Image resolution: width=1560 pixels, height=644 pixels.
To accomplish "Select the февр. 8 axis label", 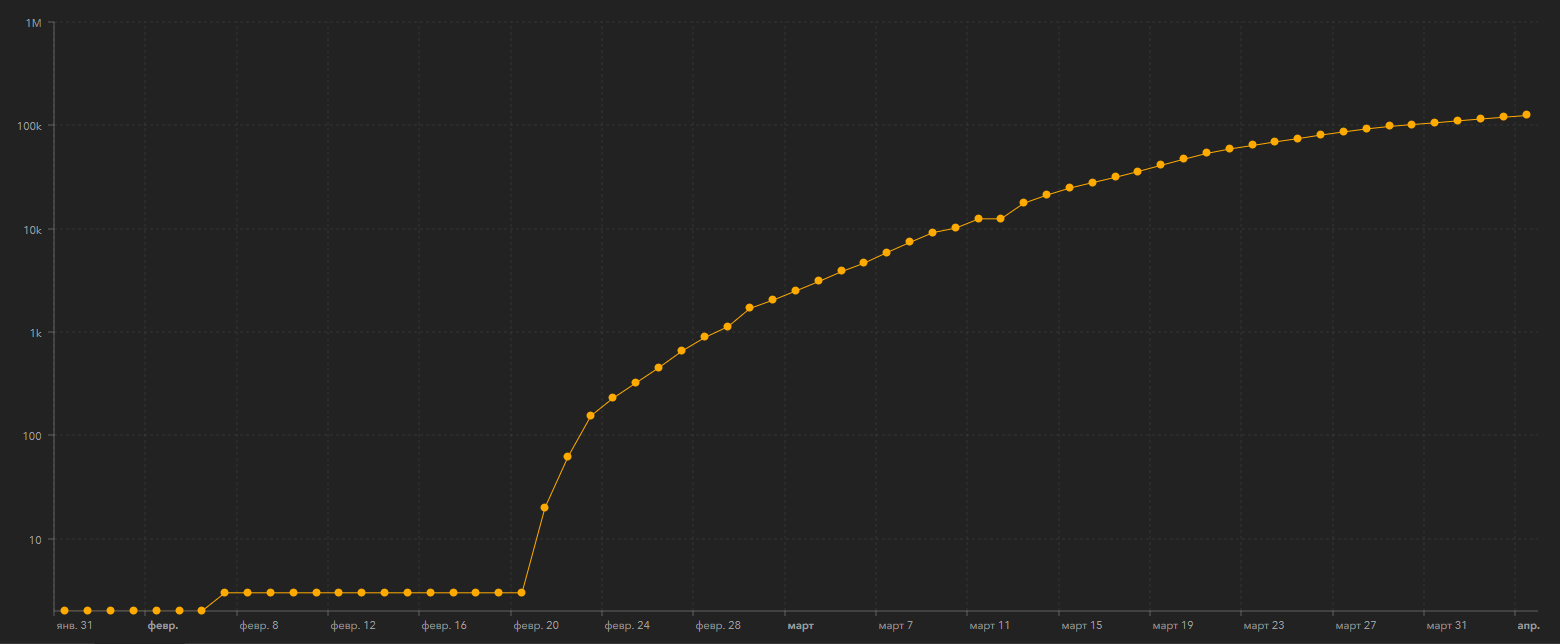I will pyautogui.click(x=259, y=626).
